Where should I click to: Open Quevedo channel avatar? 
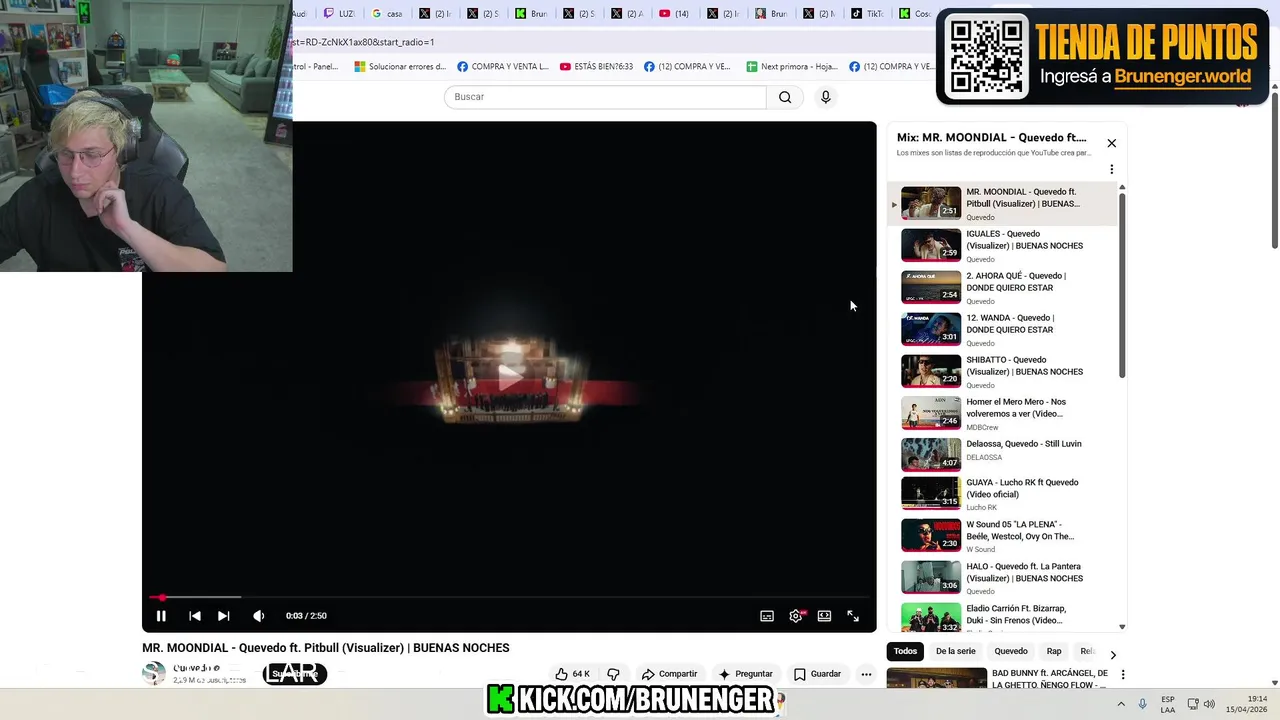click(154, 673)
